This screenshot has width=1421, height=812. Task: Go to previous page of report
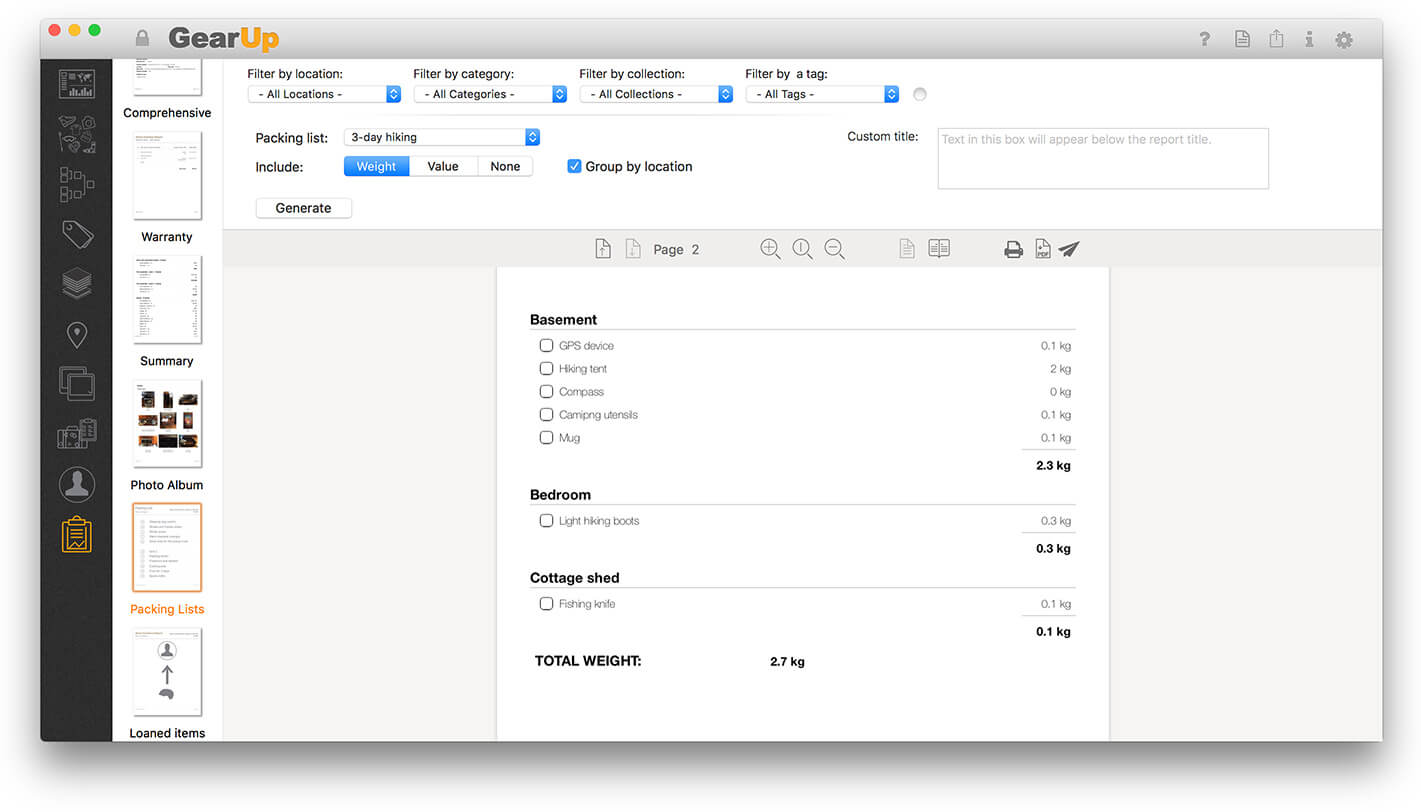point(602,250)
